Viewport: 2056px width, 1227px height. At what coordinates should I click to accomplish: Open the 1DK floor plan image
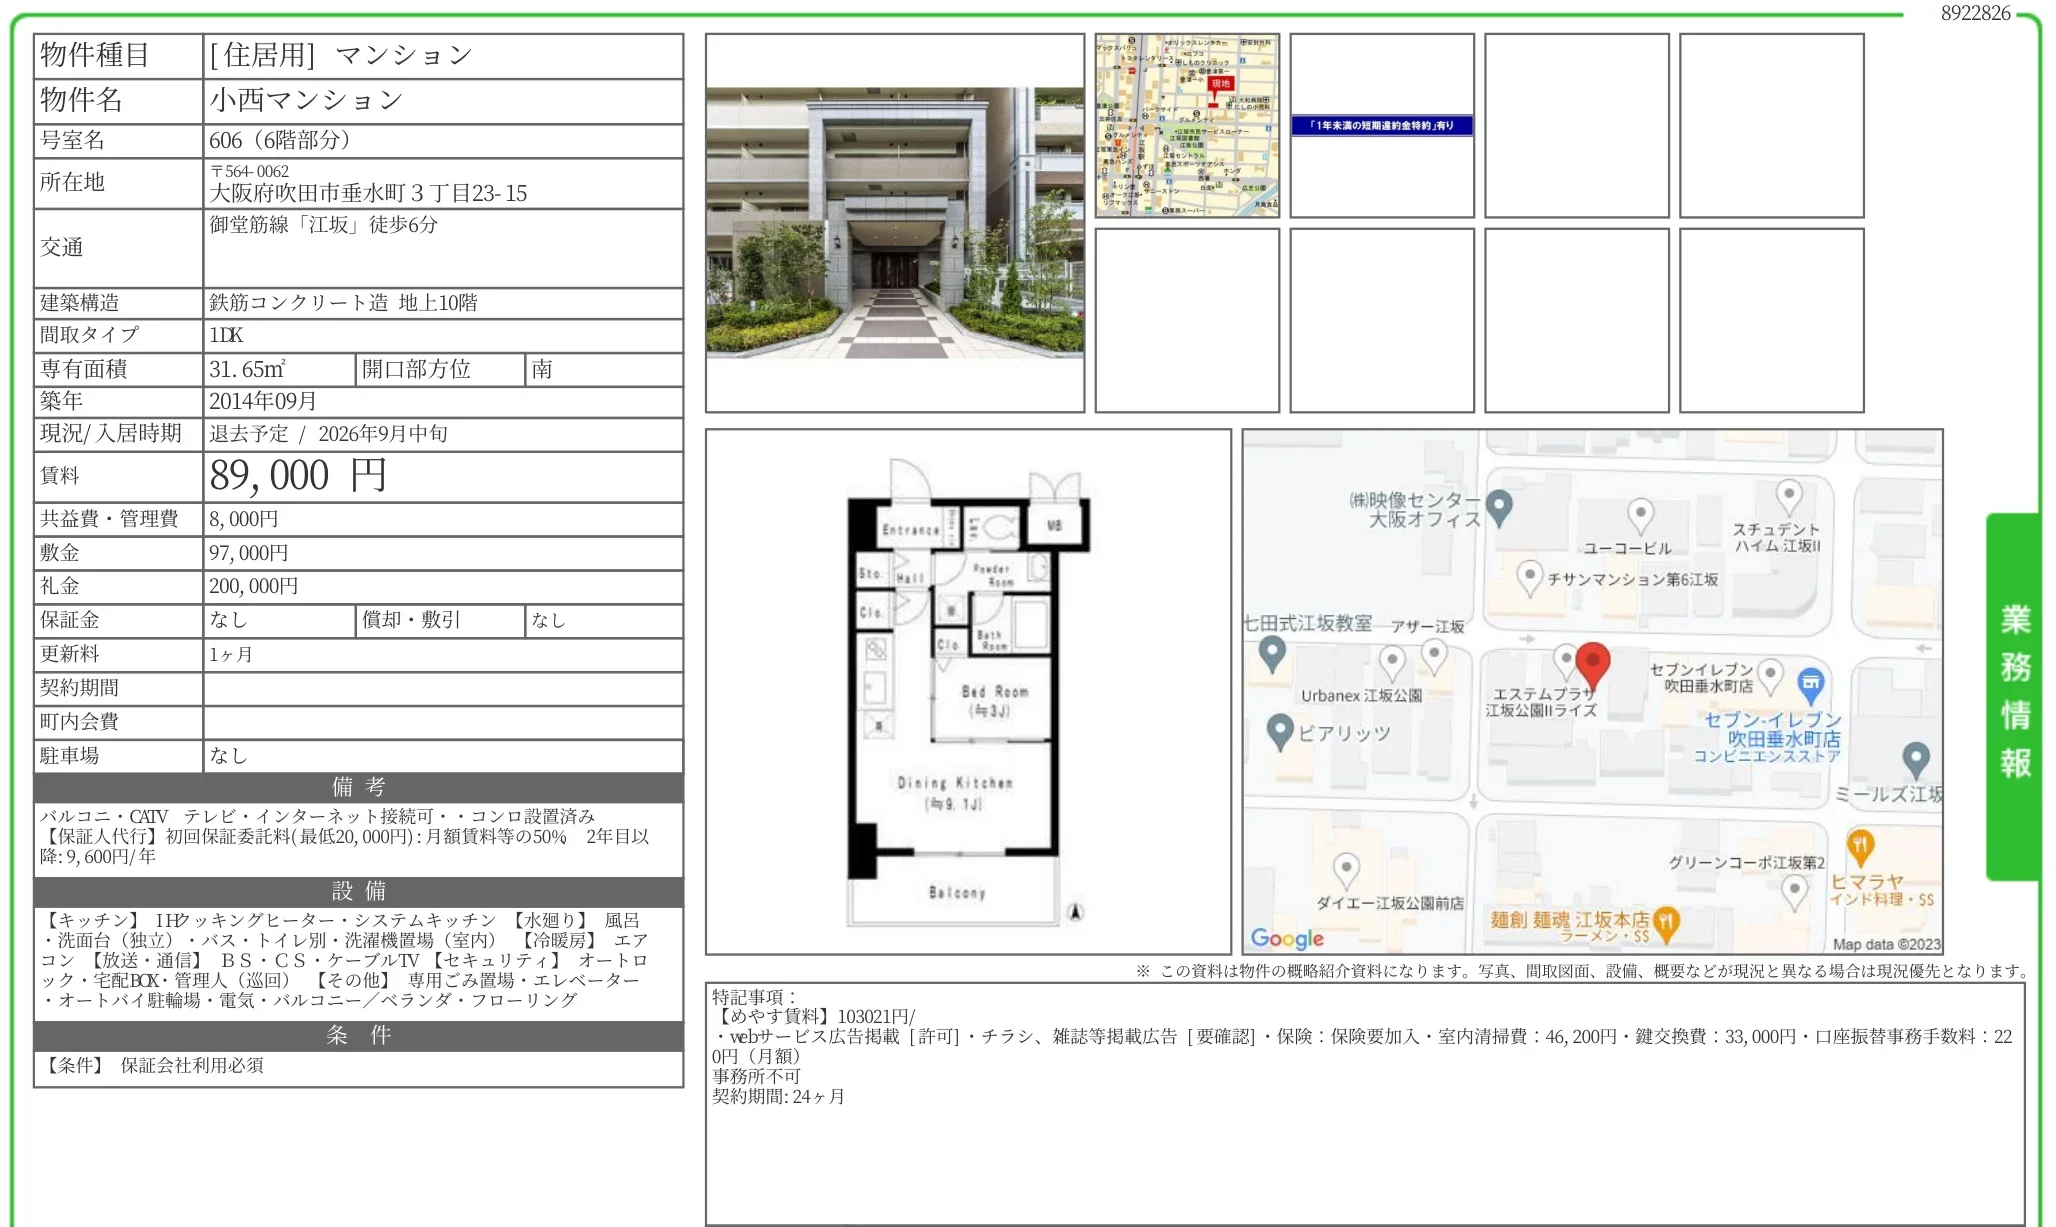[x=968, y=691]
